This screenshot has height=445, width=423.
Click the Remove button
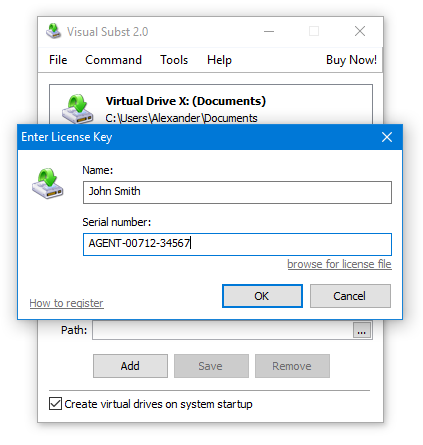tap(292, 366)
